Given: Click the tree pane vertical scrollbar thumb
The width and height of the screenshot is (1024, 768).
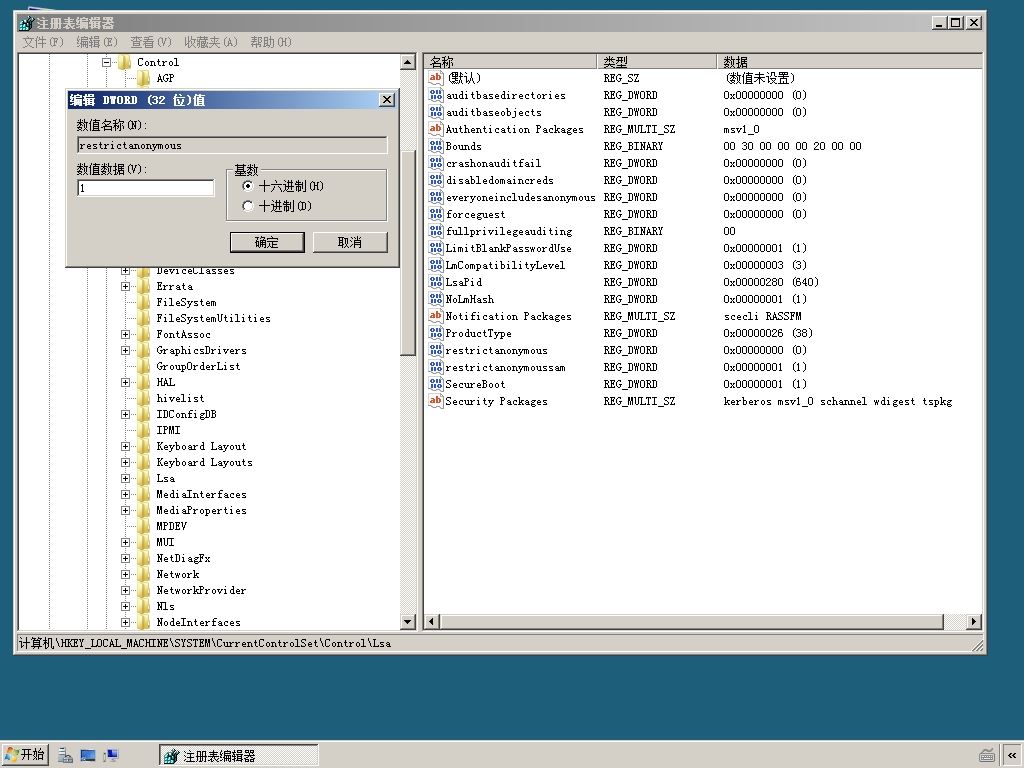Looking at the screenshot, I should coord(408,253).
